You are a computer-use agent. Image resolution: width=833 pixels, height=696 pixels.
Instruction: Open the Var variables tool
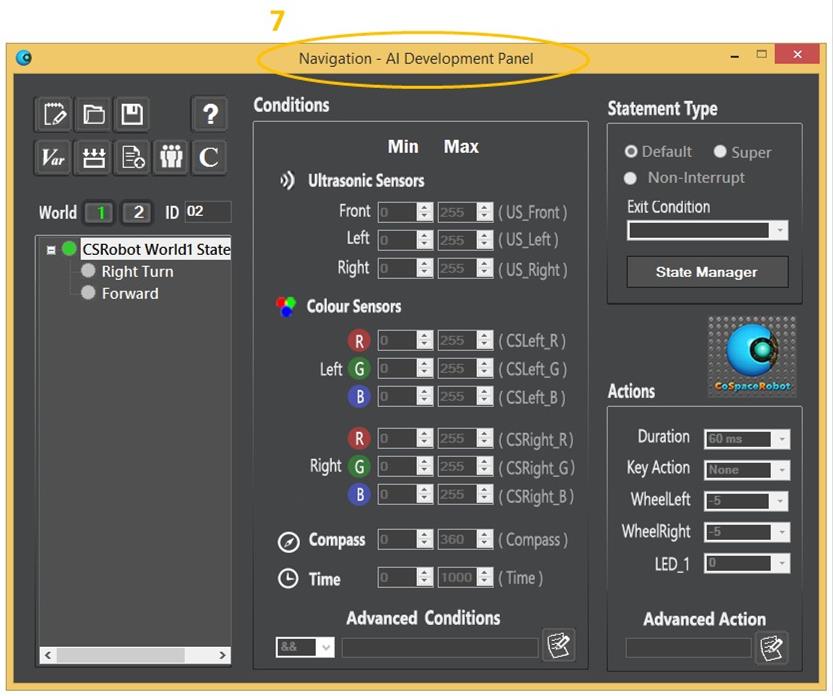coord(54,157)
